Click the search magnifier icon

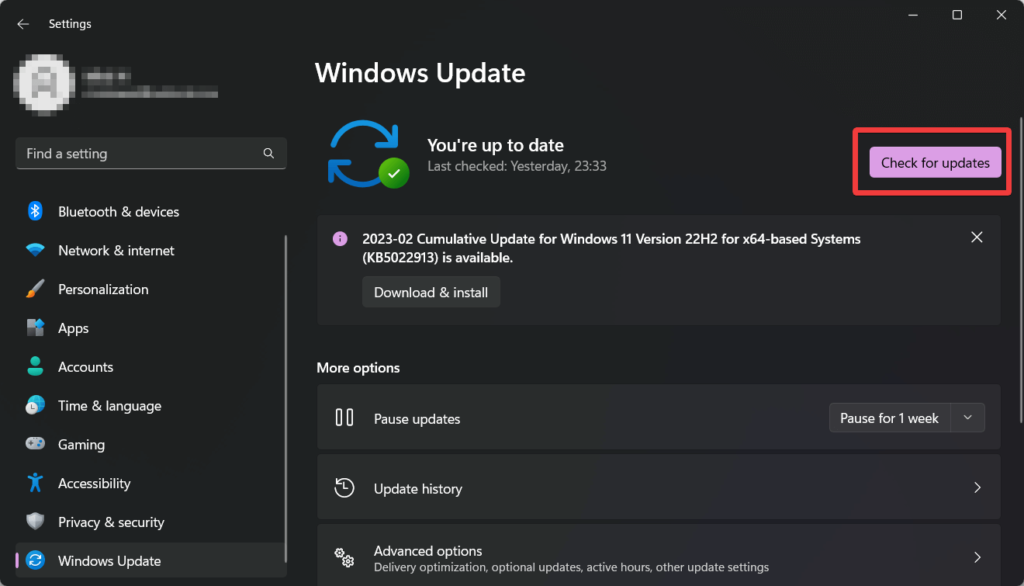[x=268, y=154]
